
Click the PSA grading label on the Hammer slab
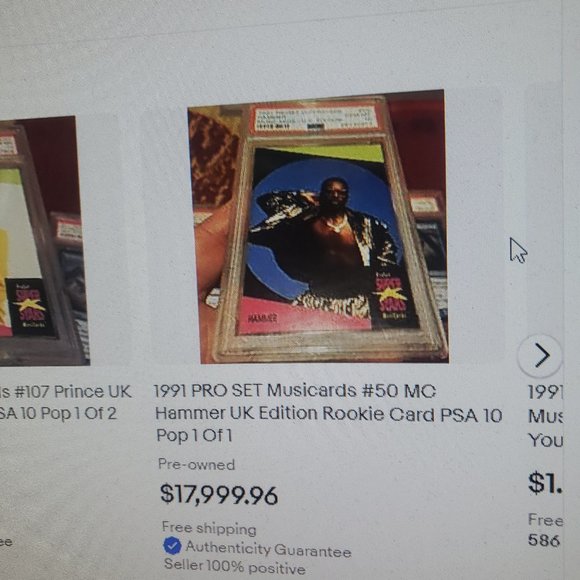point(314,118)
